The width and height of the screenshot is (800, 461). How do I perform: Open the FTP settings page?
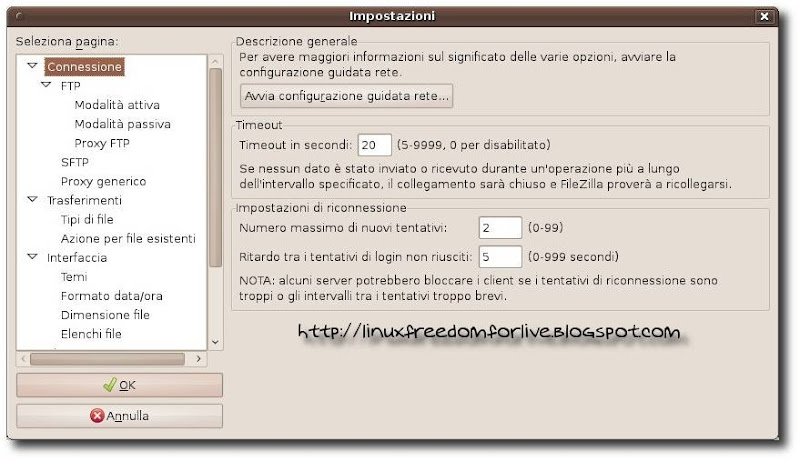click(x=70, y=86)
